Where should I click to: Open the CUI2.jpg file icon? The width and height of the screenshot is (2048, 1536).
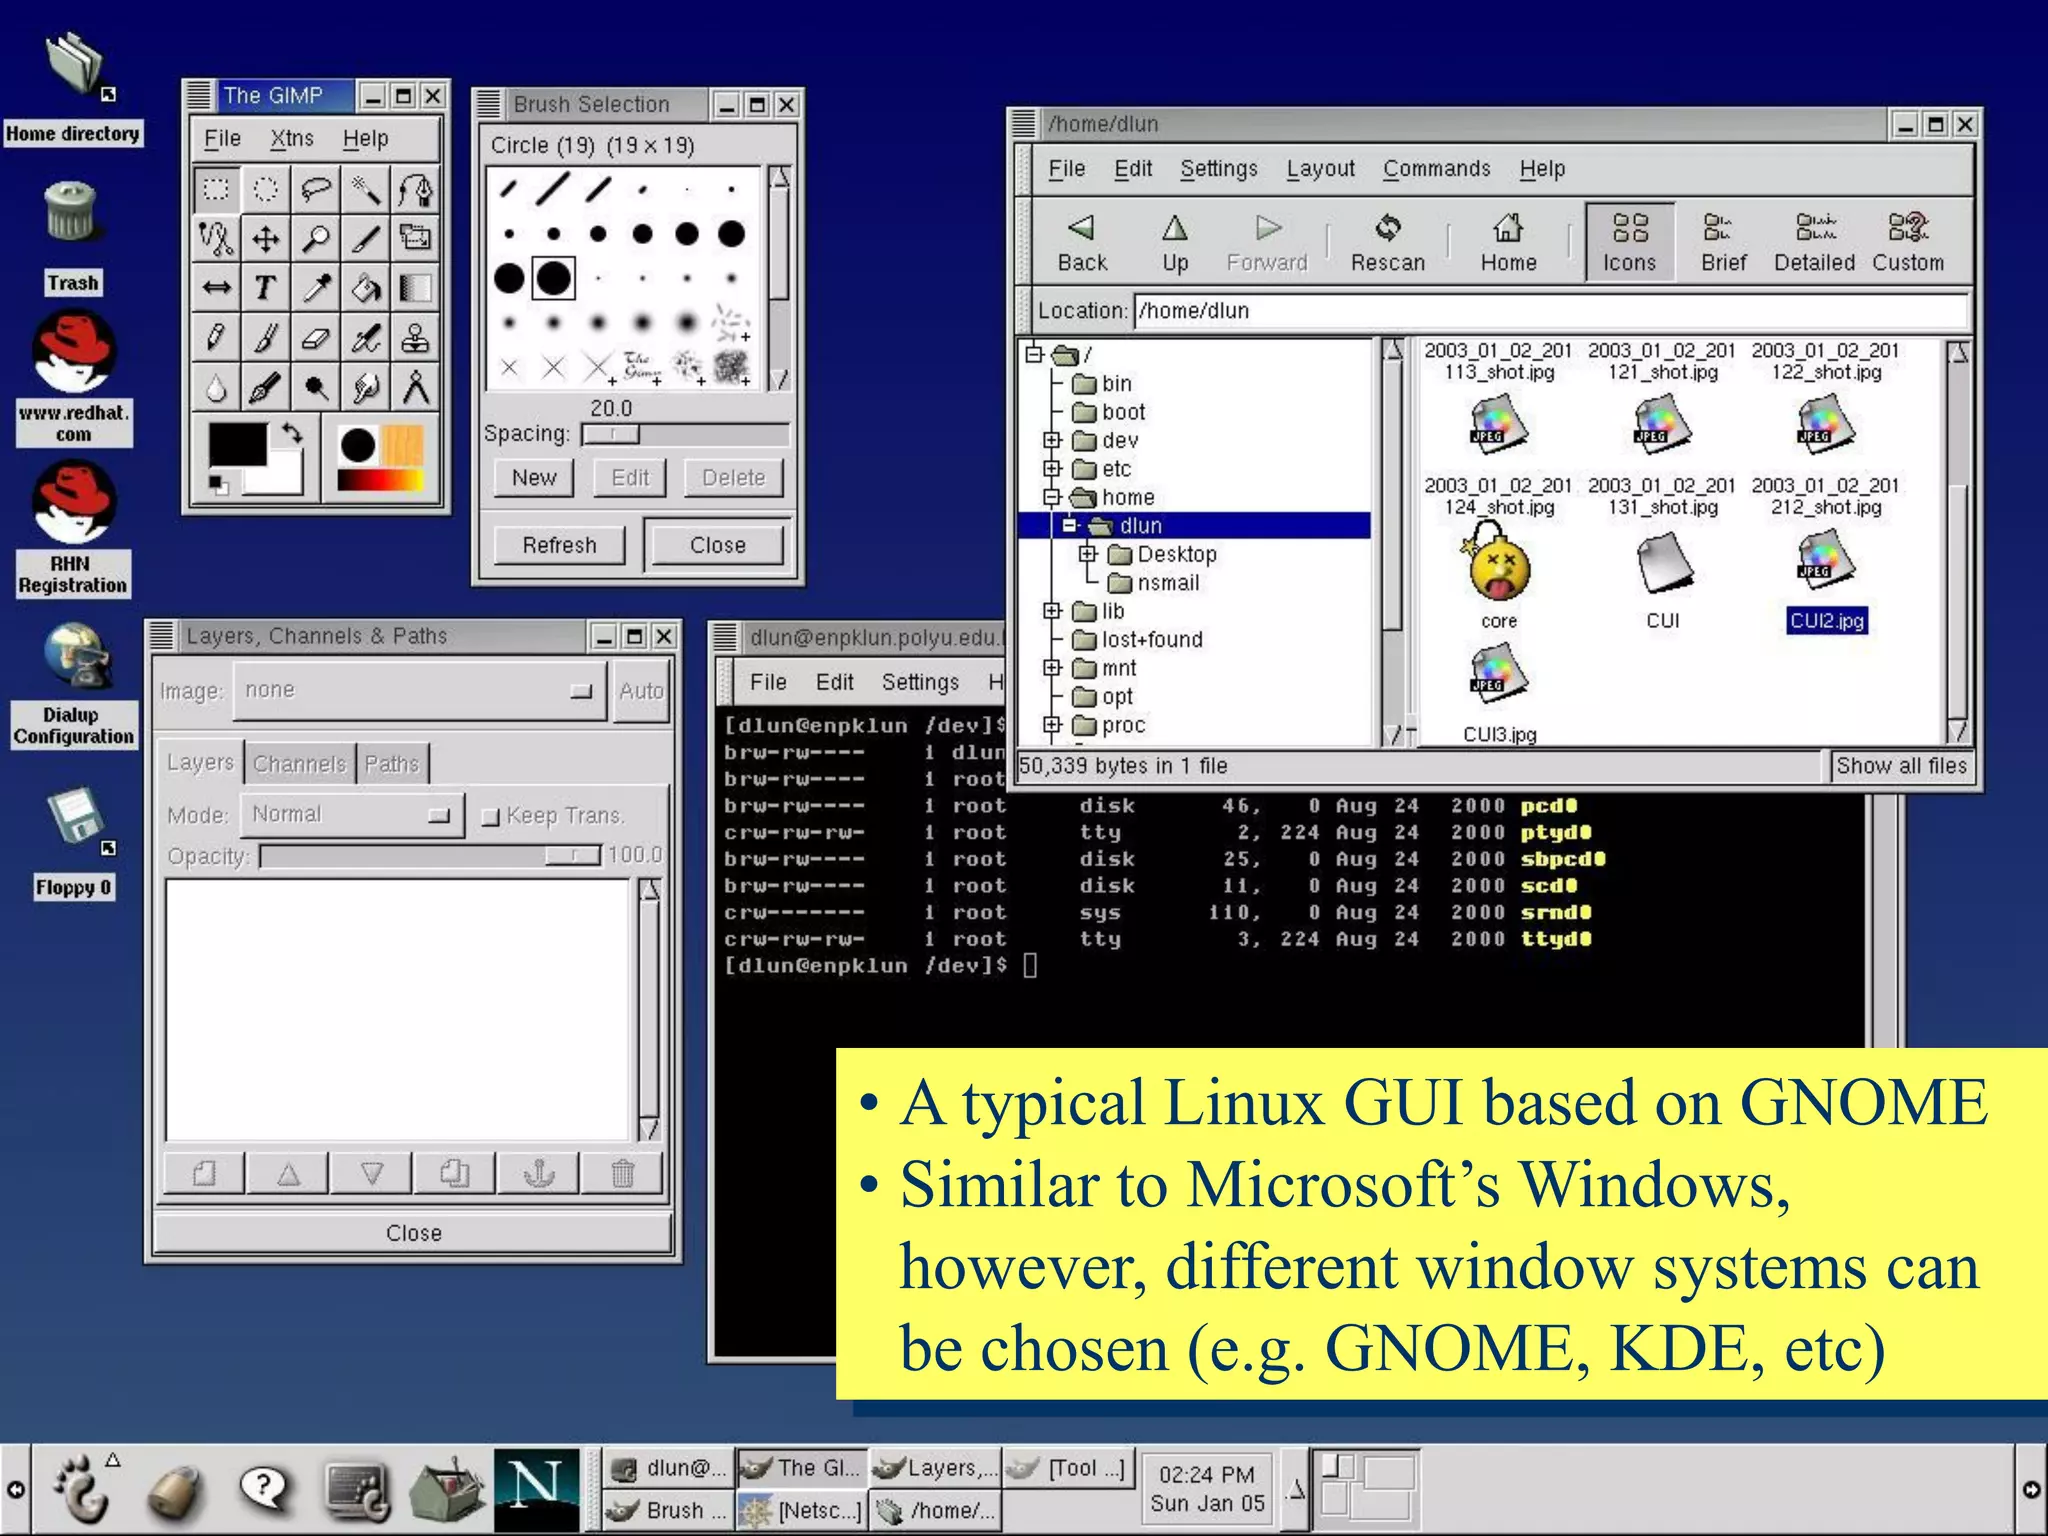(1826, 560)
